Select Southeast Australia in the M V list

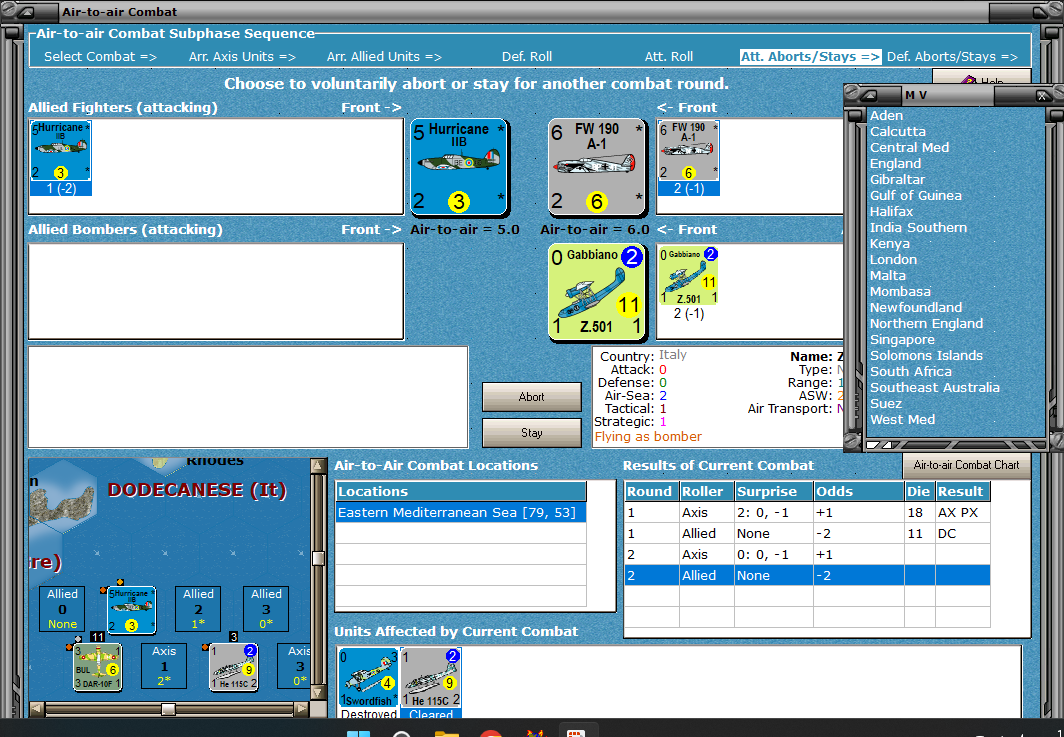point(934,388)
